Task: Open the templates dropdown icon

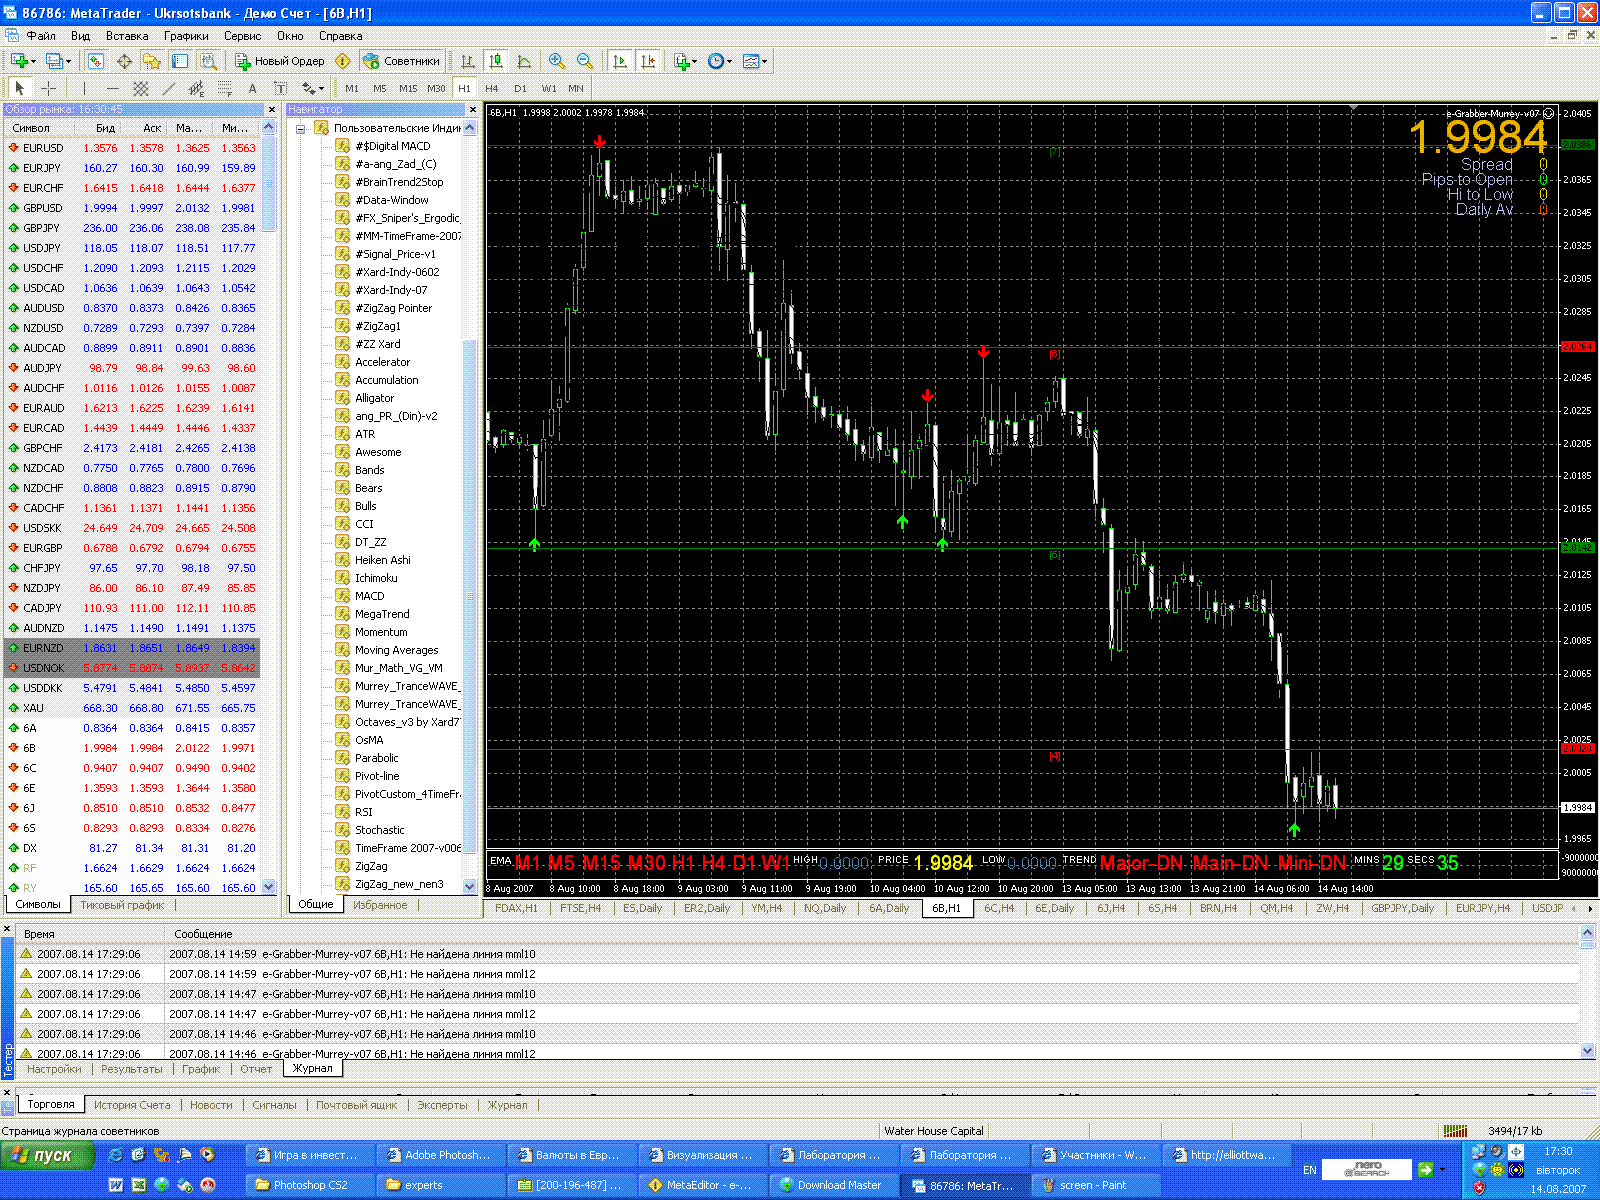Action: 755,61
